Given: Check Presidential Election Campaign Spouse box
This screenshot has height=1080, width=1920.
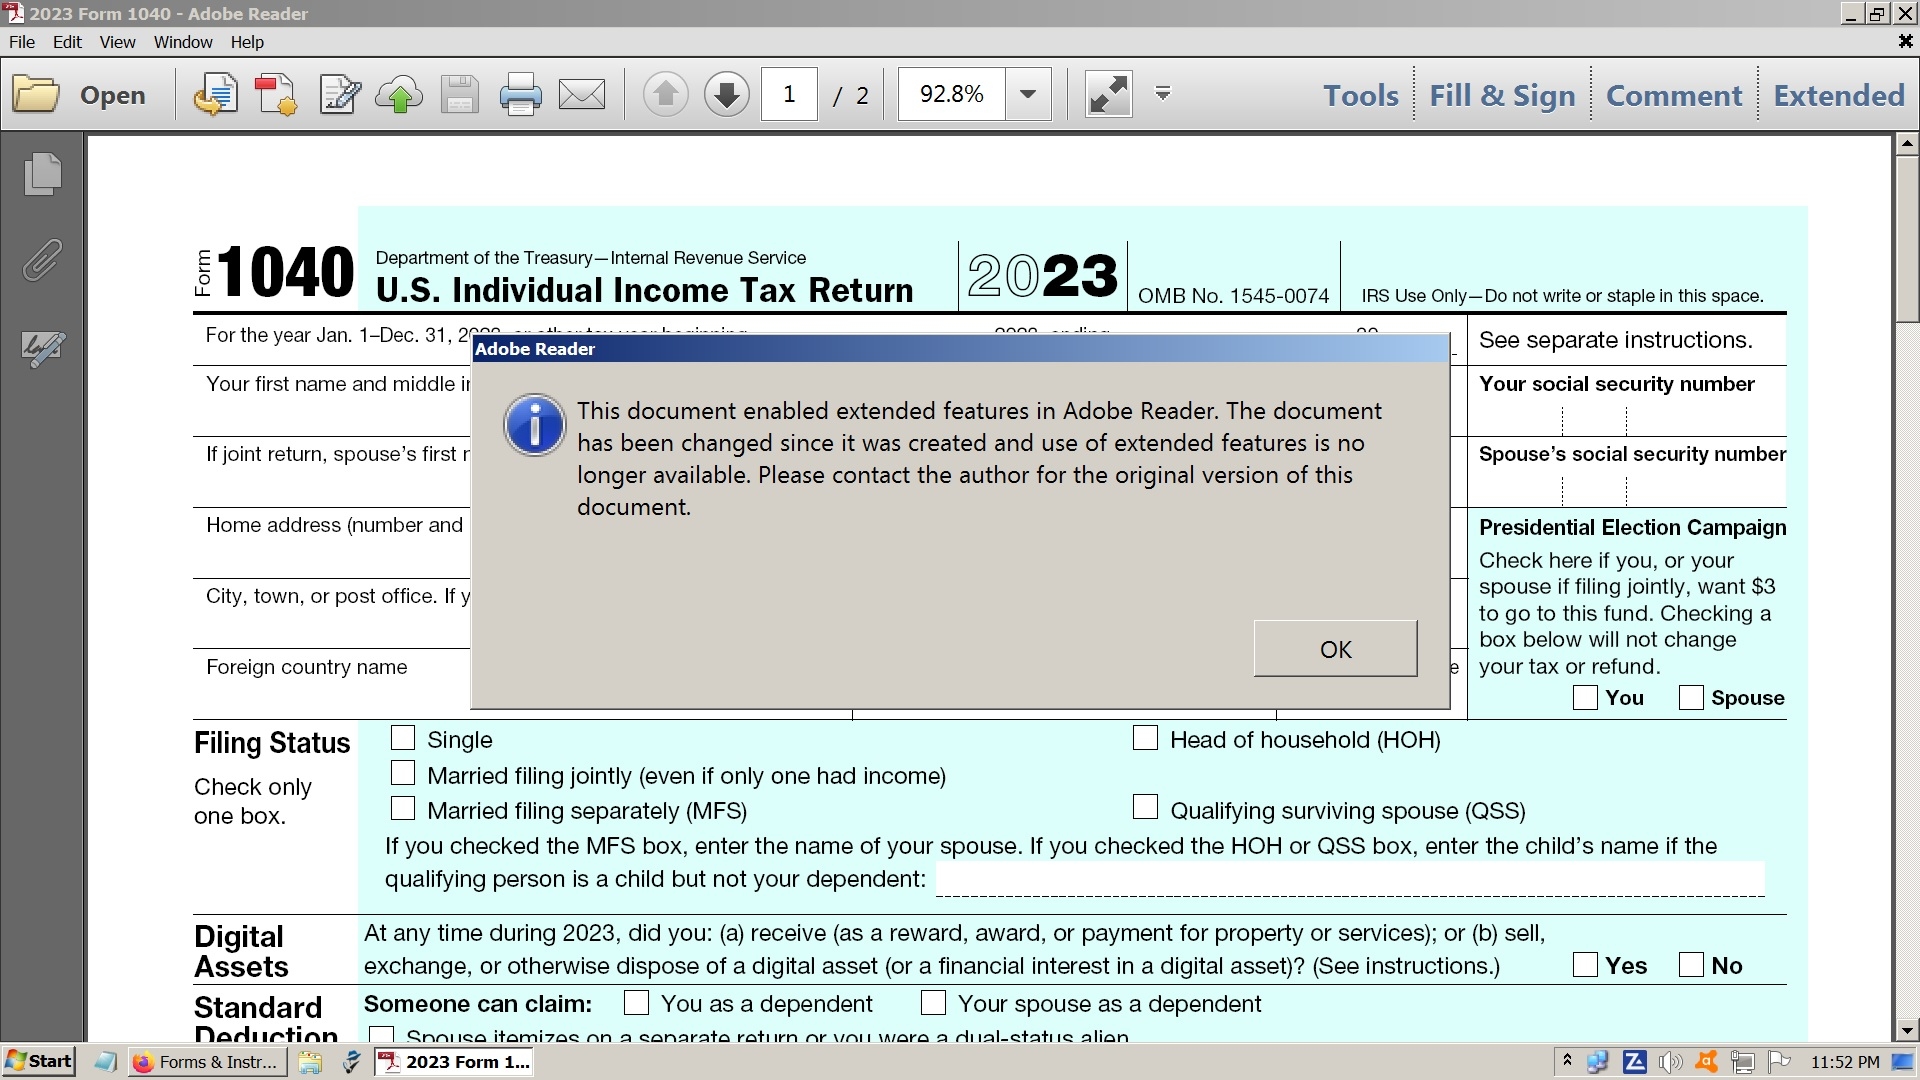Looking at the screenshot, I should point(1691,697).
